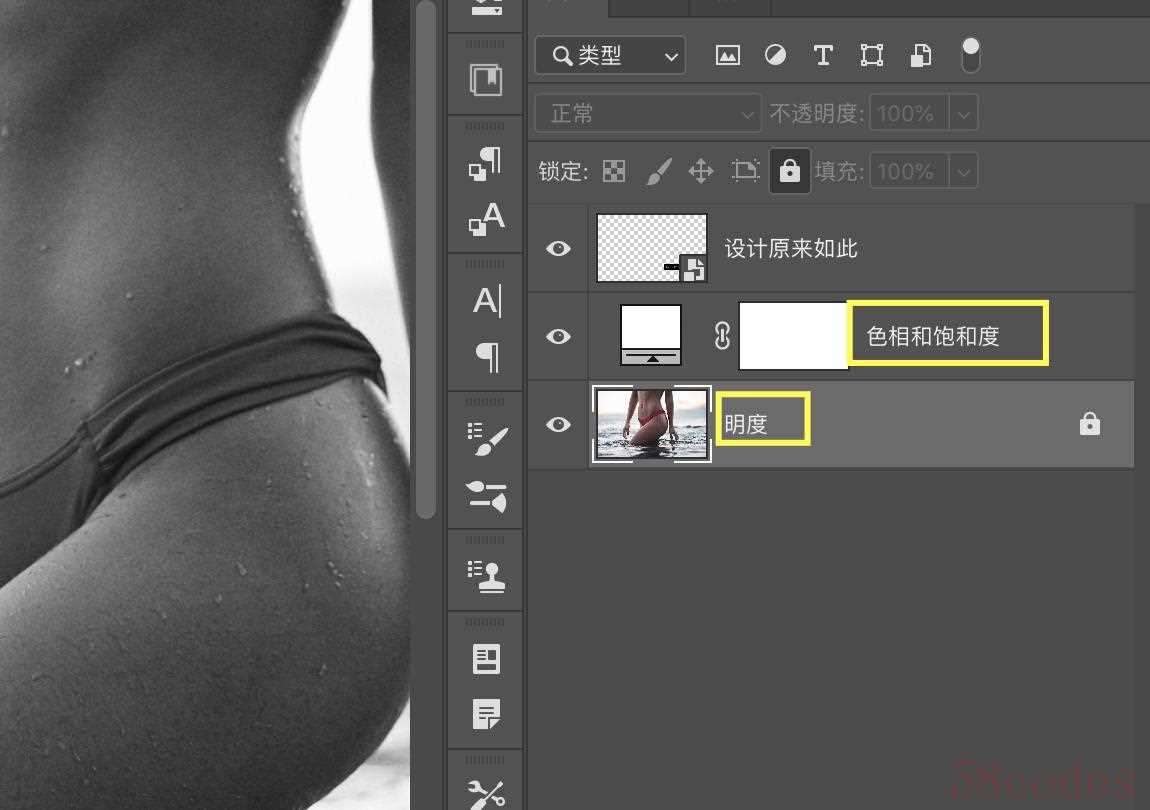Open the 不透明度 opacity slider arrow

pos(964,114)
